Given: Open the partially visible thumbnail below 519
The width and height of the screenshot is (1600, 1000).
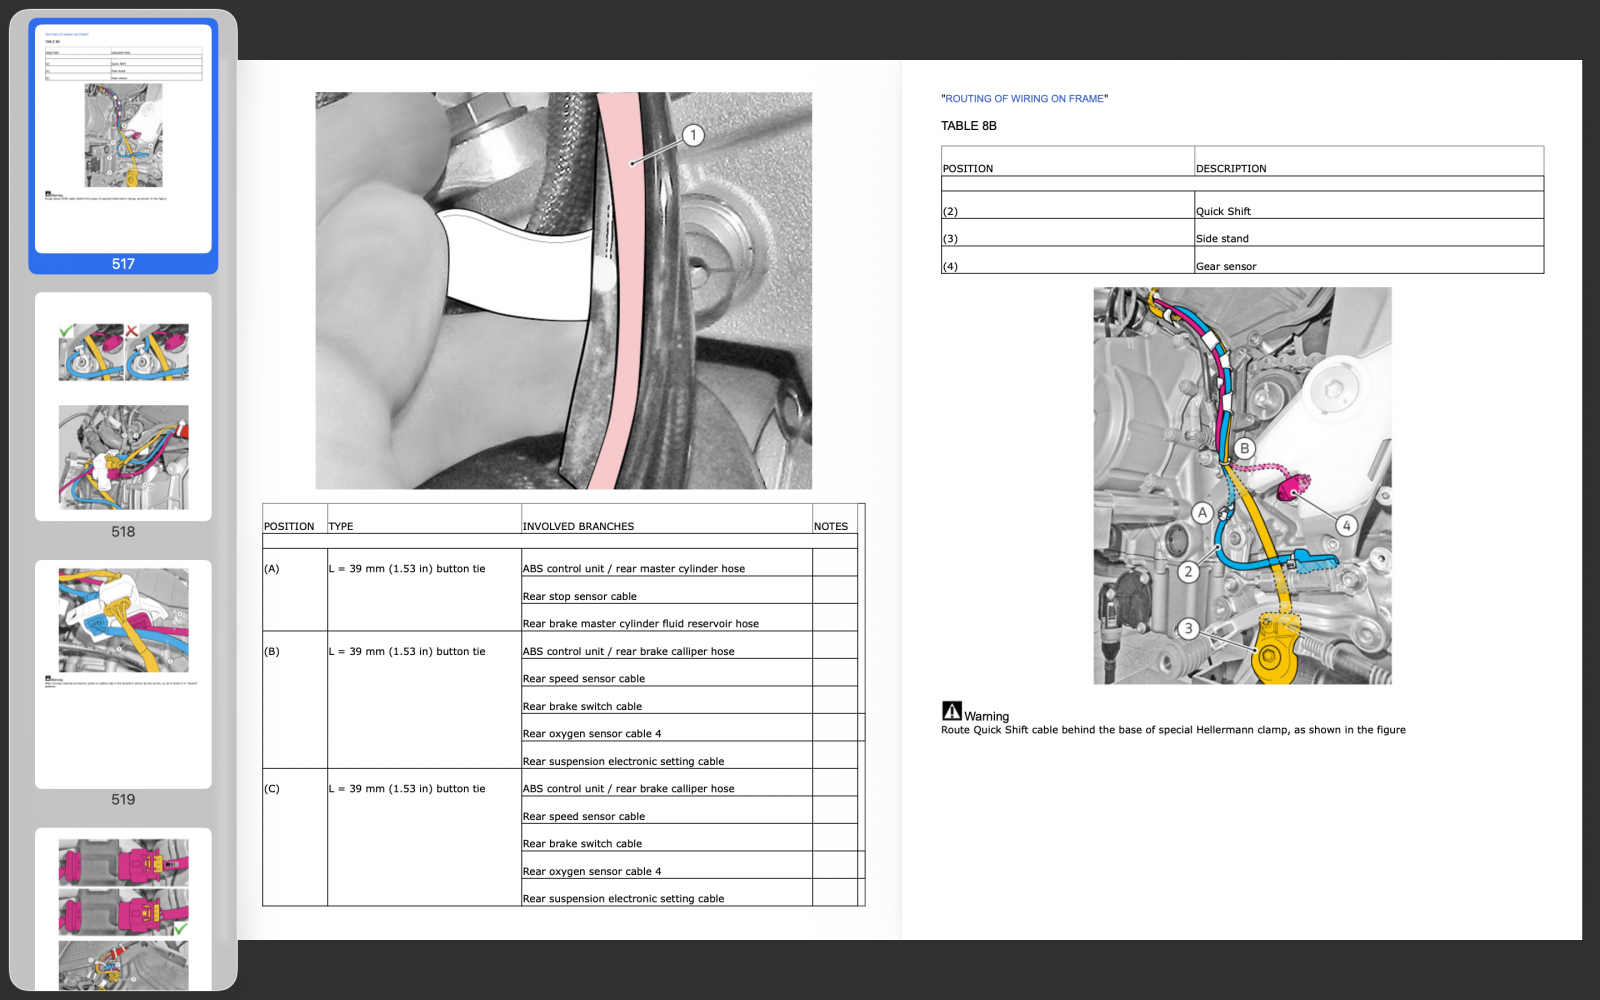Looking at the screenshot, I should [x=123, y=908].
